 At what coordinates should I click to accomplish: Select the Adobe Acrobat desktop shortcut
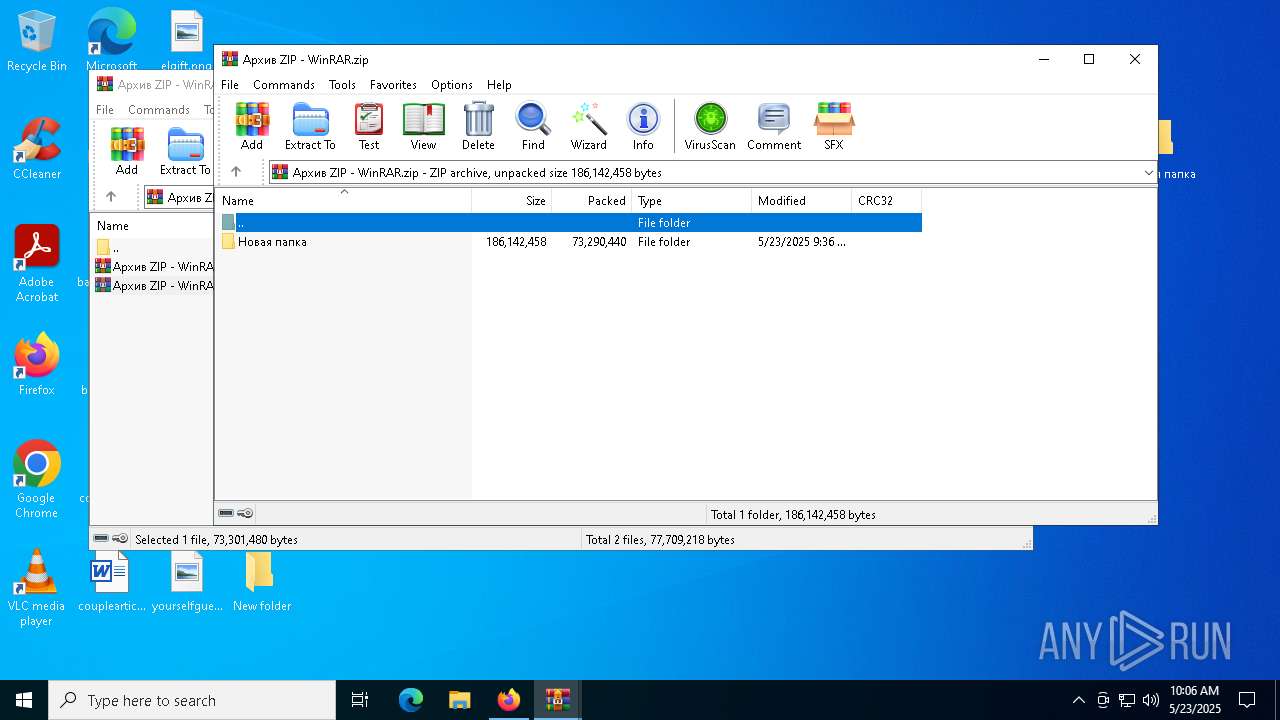(37, 263)
